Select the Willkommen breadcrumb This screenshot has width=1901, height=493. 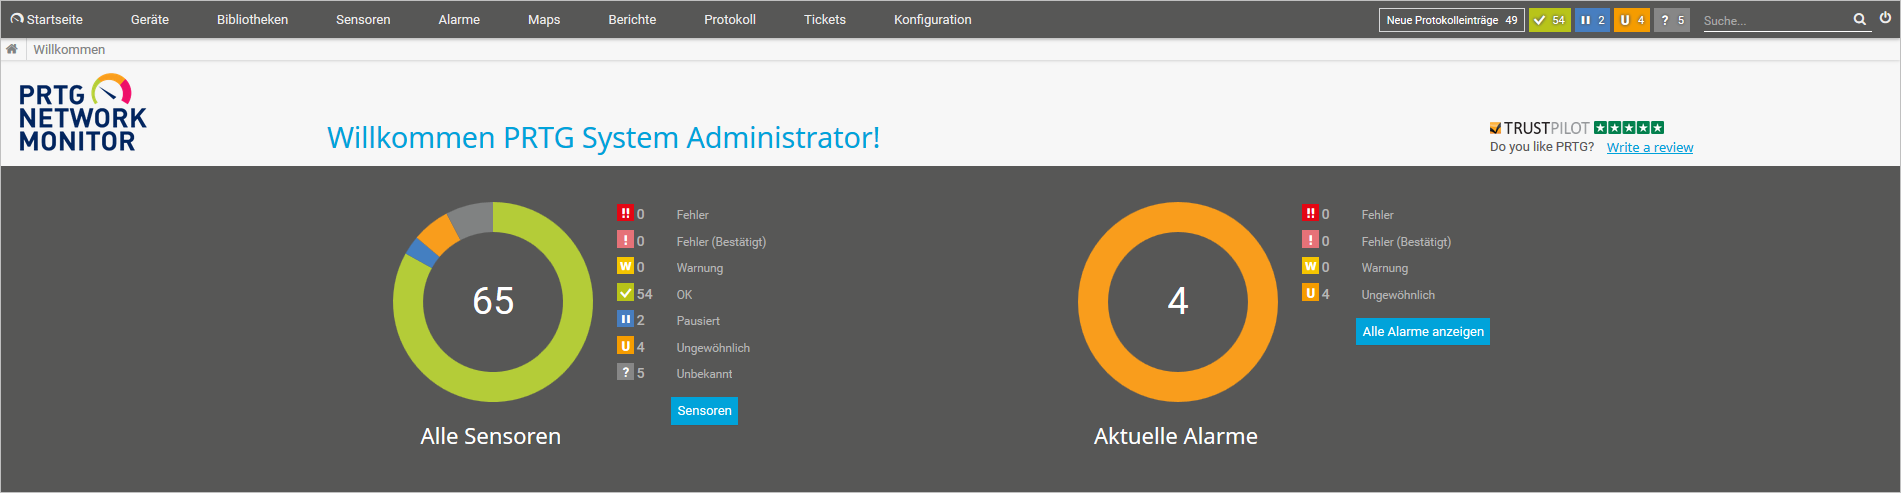pyautogui.click(x=69, y=49)
